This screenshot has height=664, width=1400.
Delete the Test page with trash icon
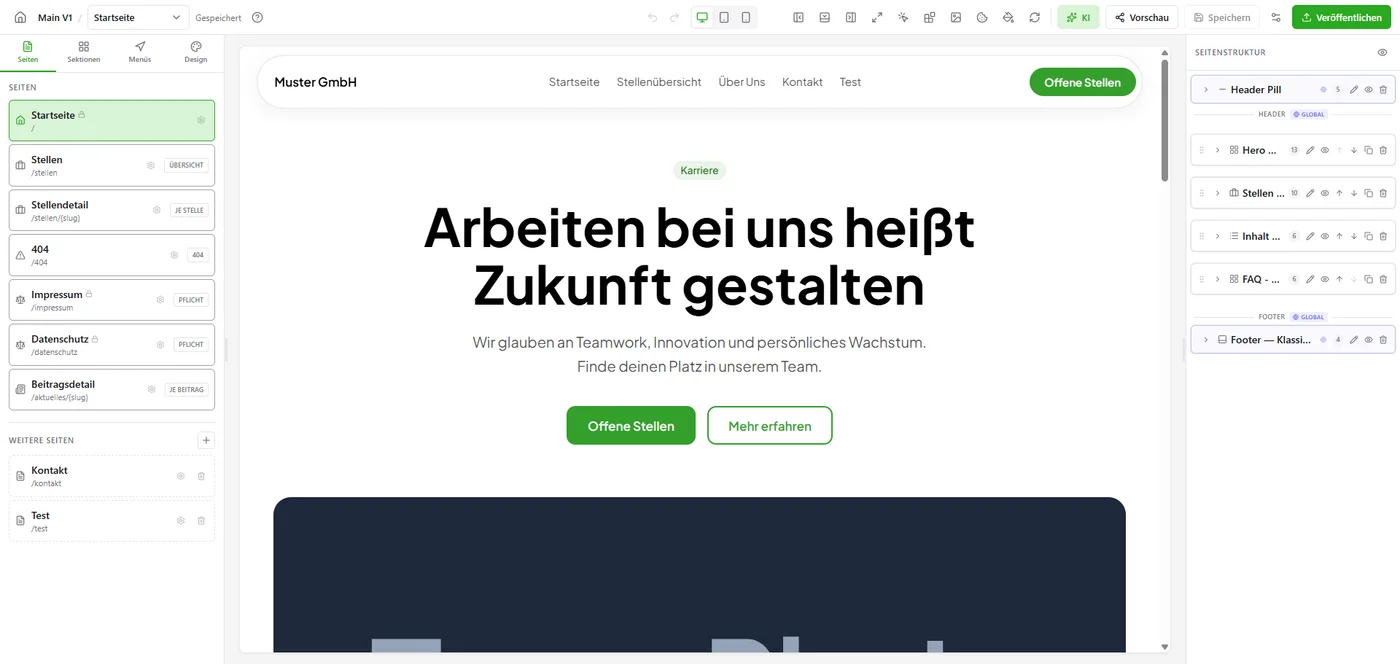pos(201,521)
